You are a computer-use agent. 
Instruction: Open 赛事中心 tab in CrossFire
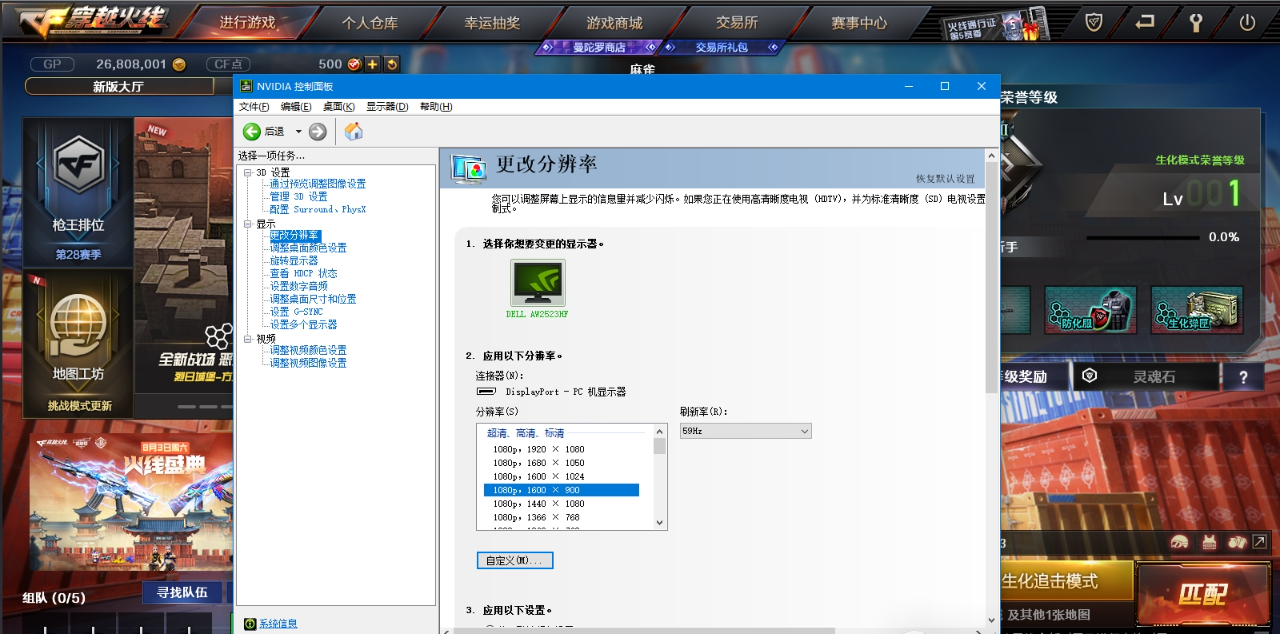coord(859,23)
